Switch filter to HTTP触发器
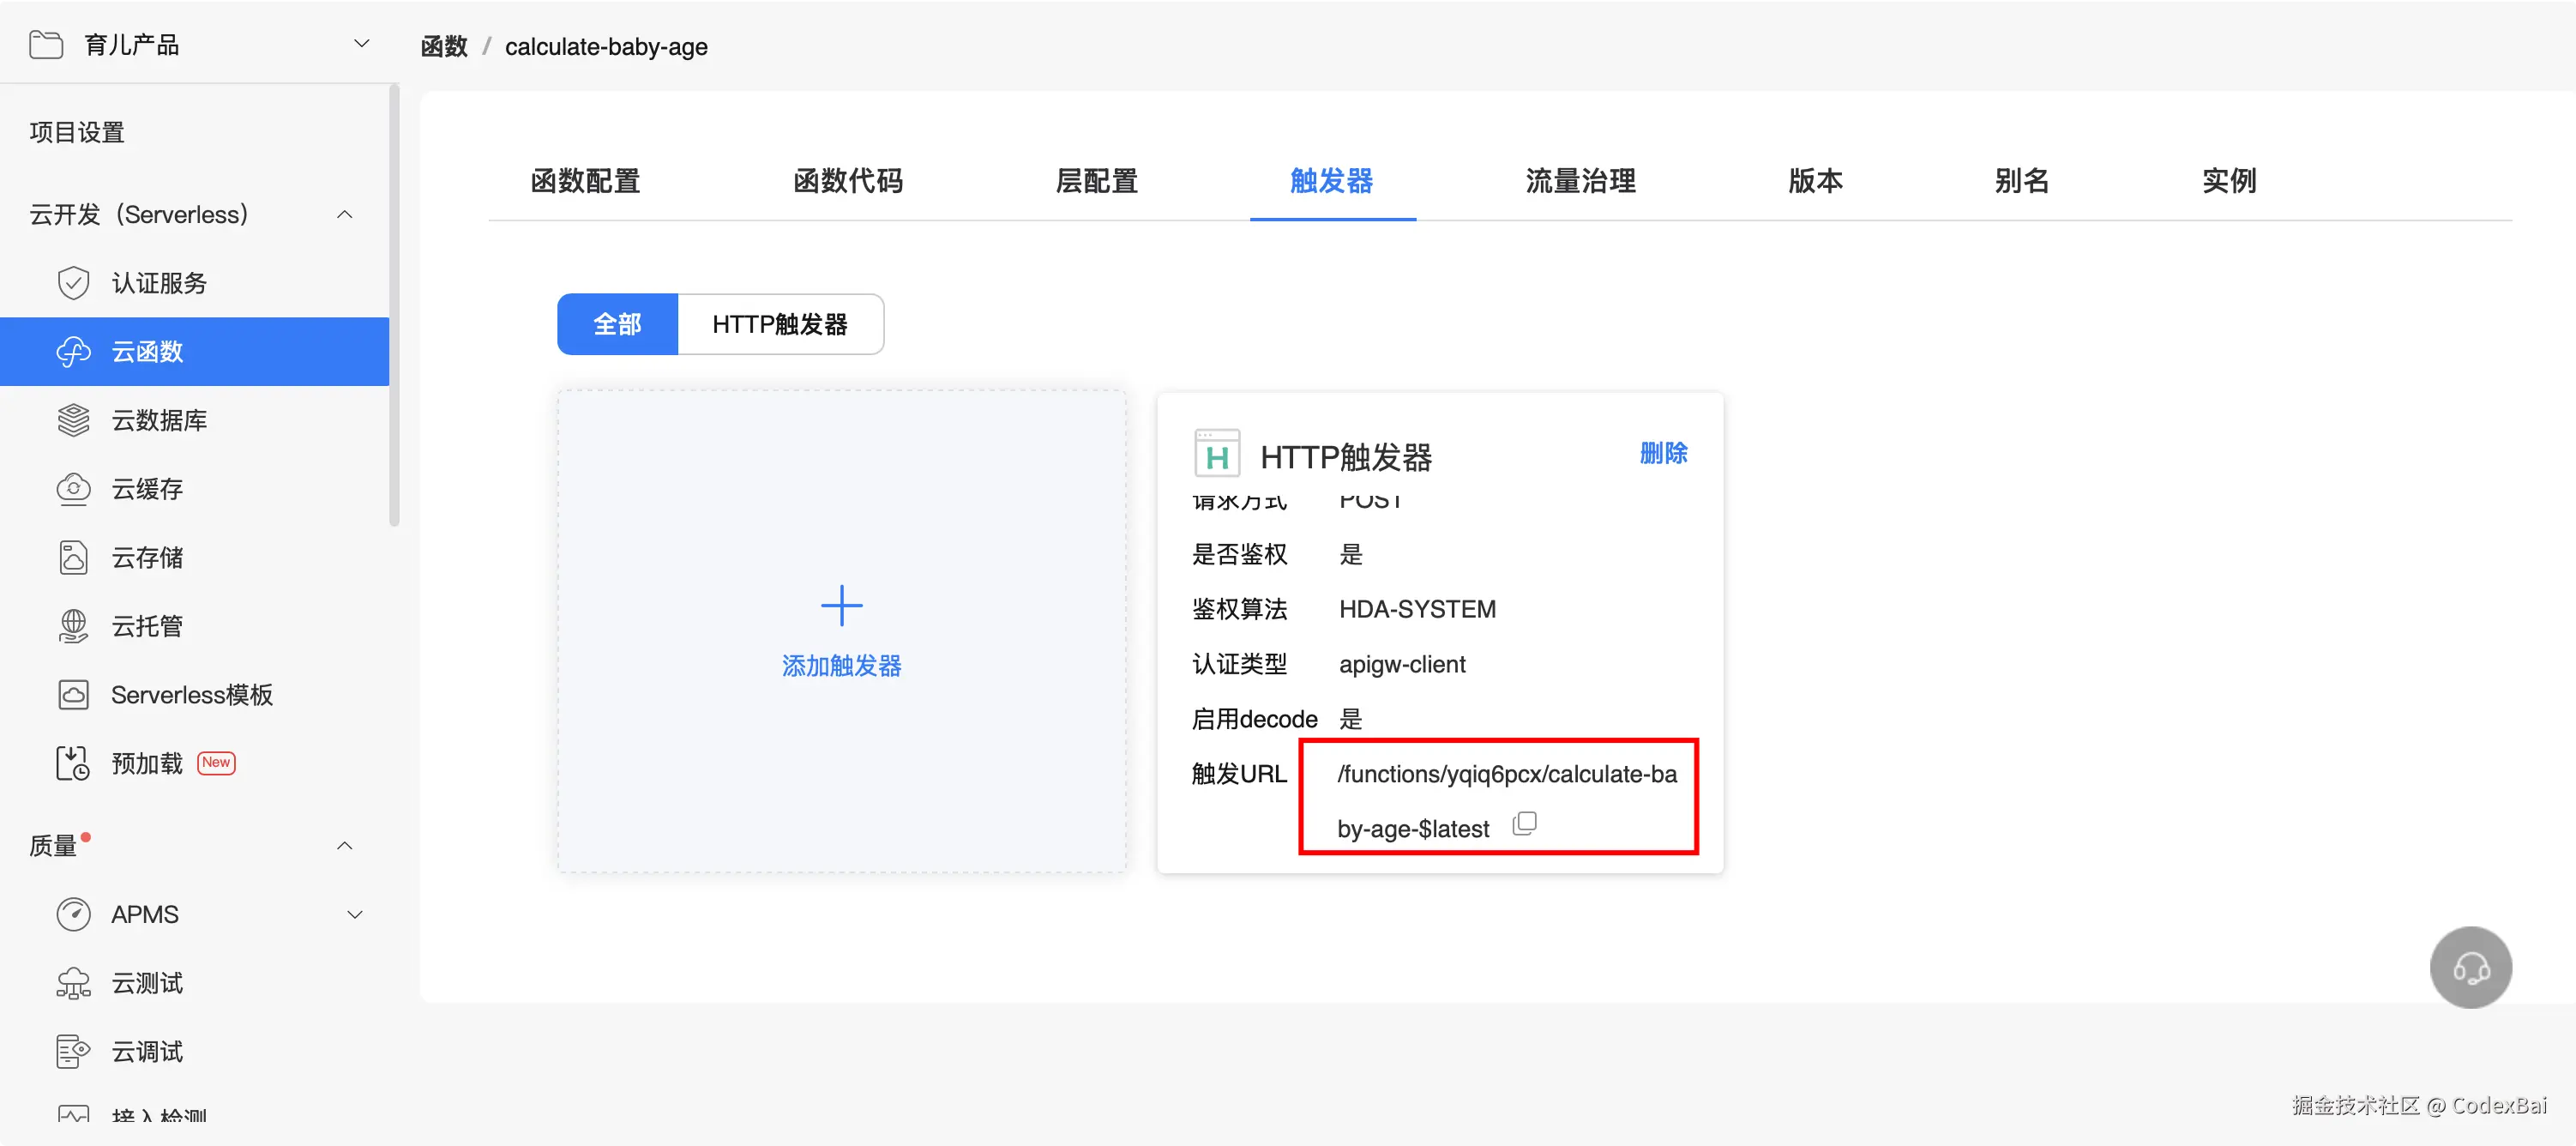This screenshot has height=1146, width=2576. [780, 324]
